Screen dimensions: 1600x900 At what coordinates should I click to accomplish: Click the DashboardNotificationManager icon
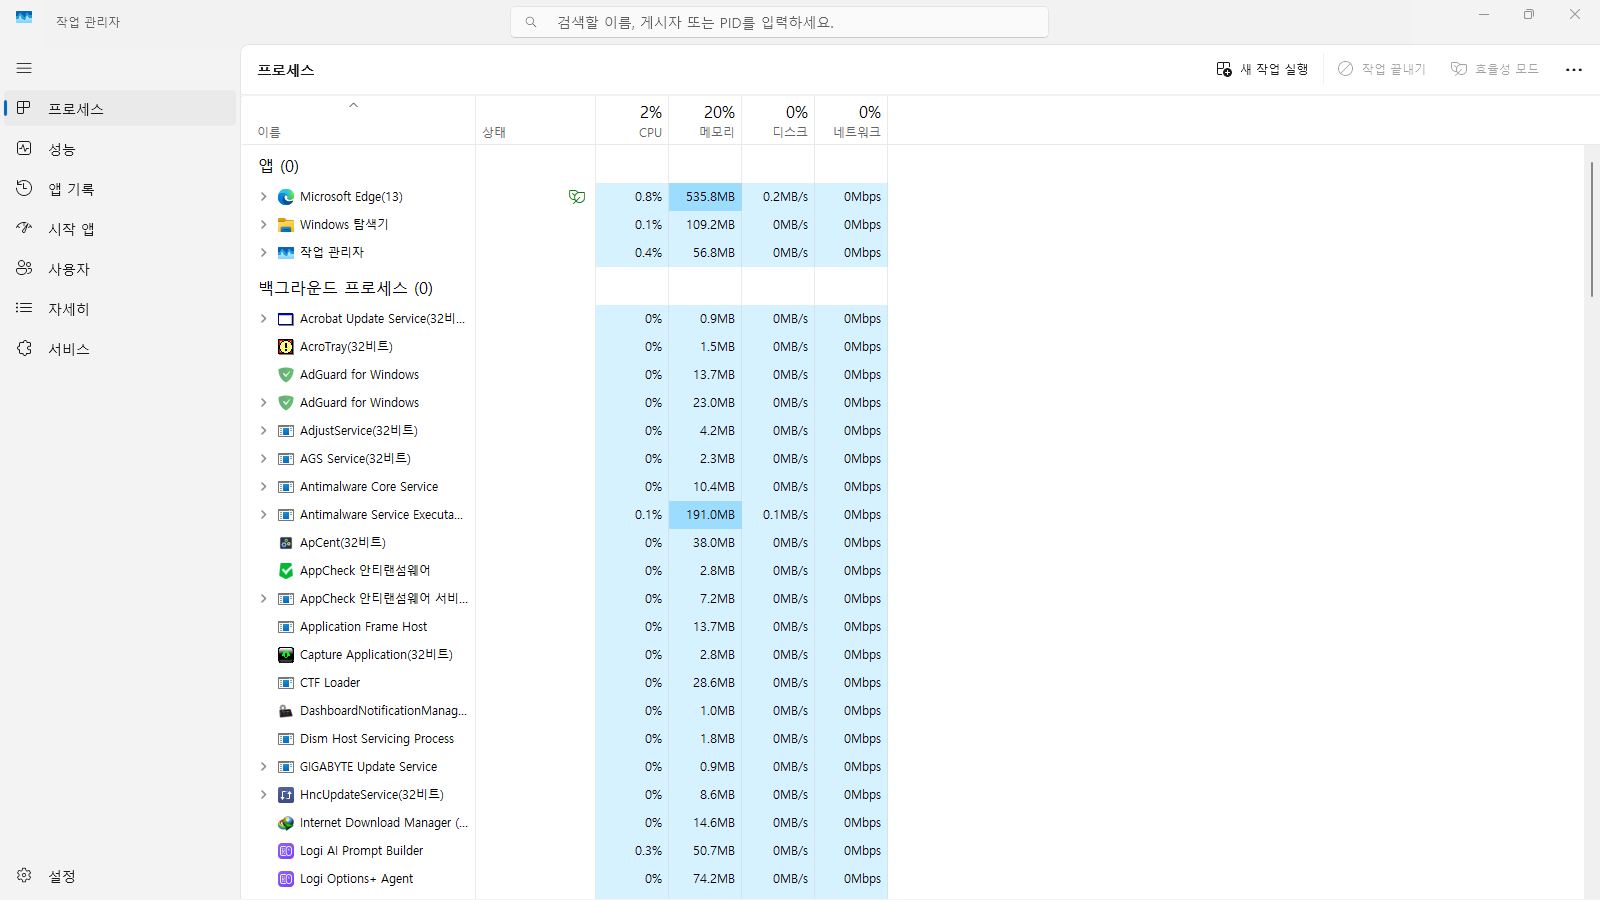[286, 711]
